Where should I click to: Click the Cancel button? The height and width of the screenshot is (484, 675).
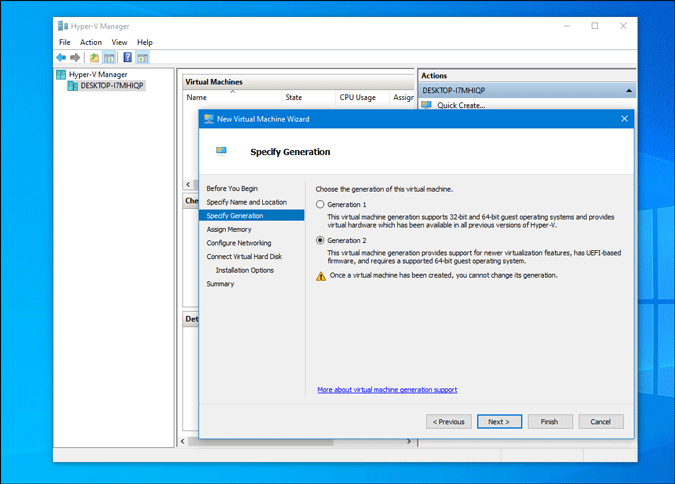click(x=601, y=422)
